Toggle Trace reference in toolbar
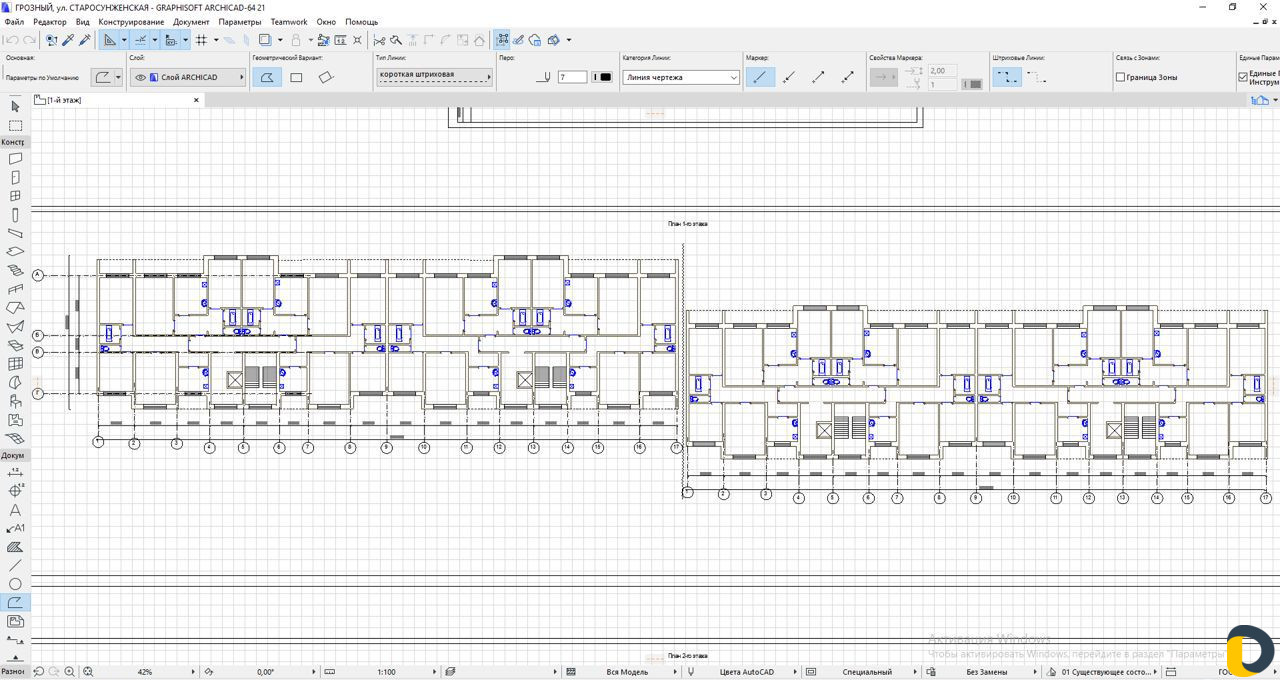The height and width of the screenshot is (680, 1280). pyautogui.click(x=265, y=40)
